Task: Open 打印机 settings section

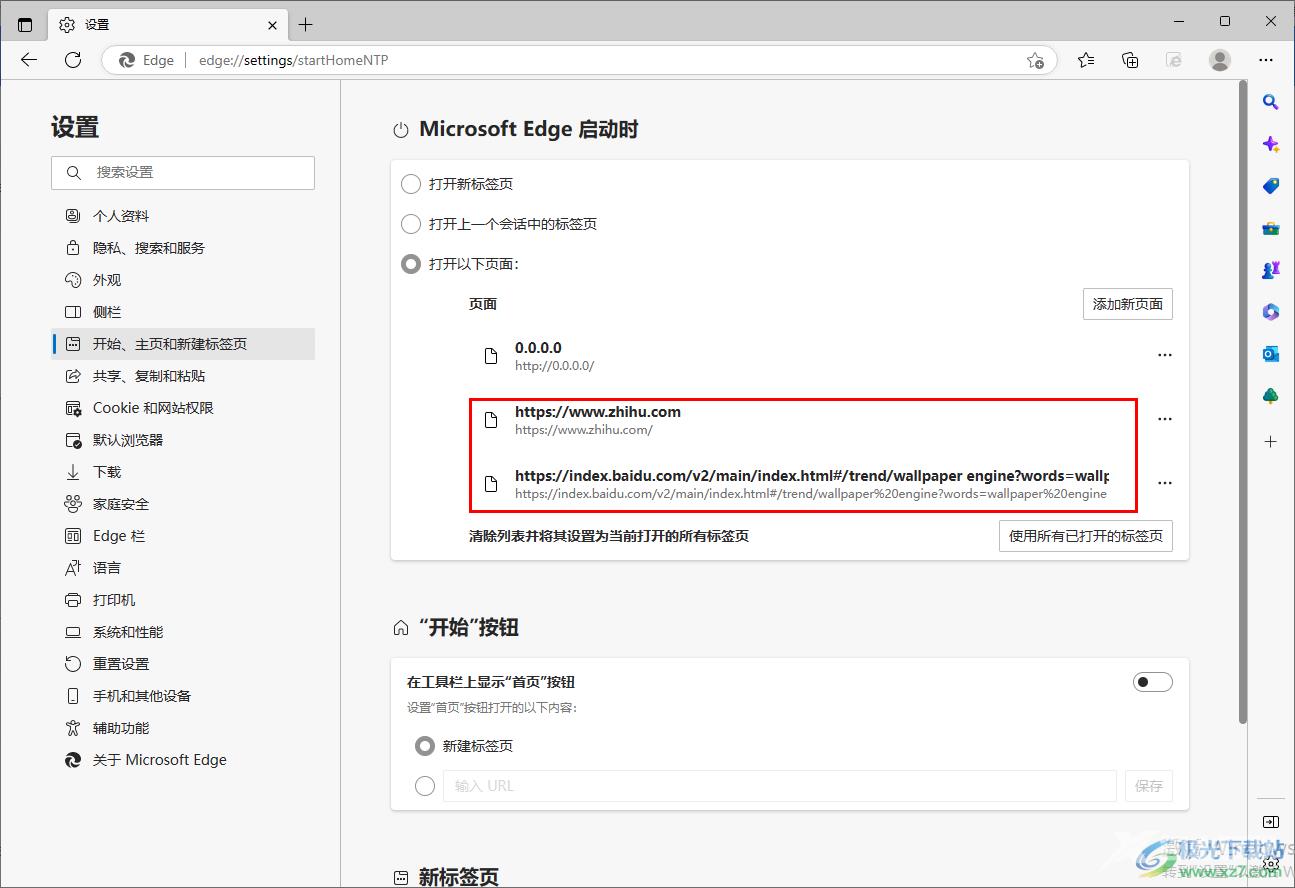Action: [x=183, y=600]
